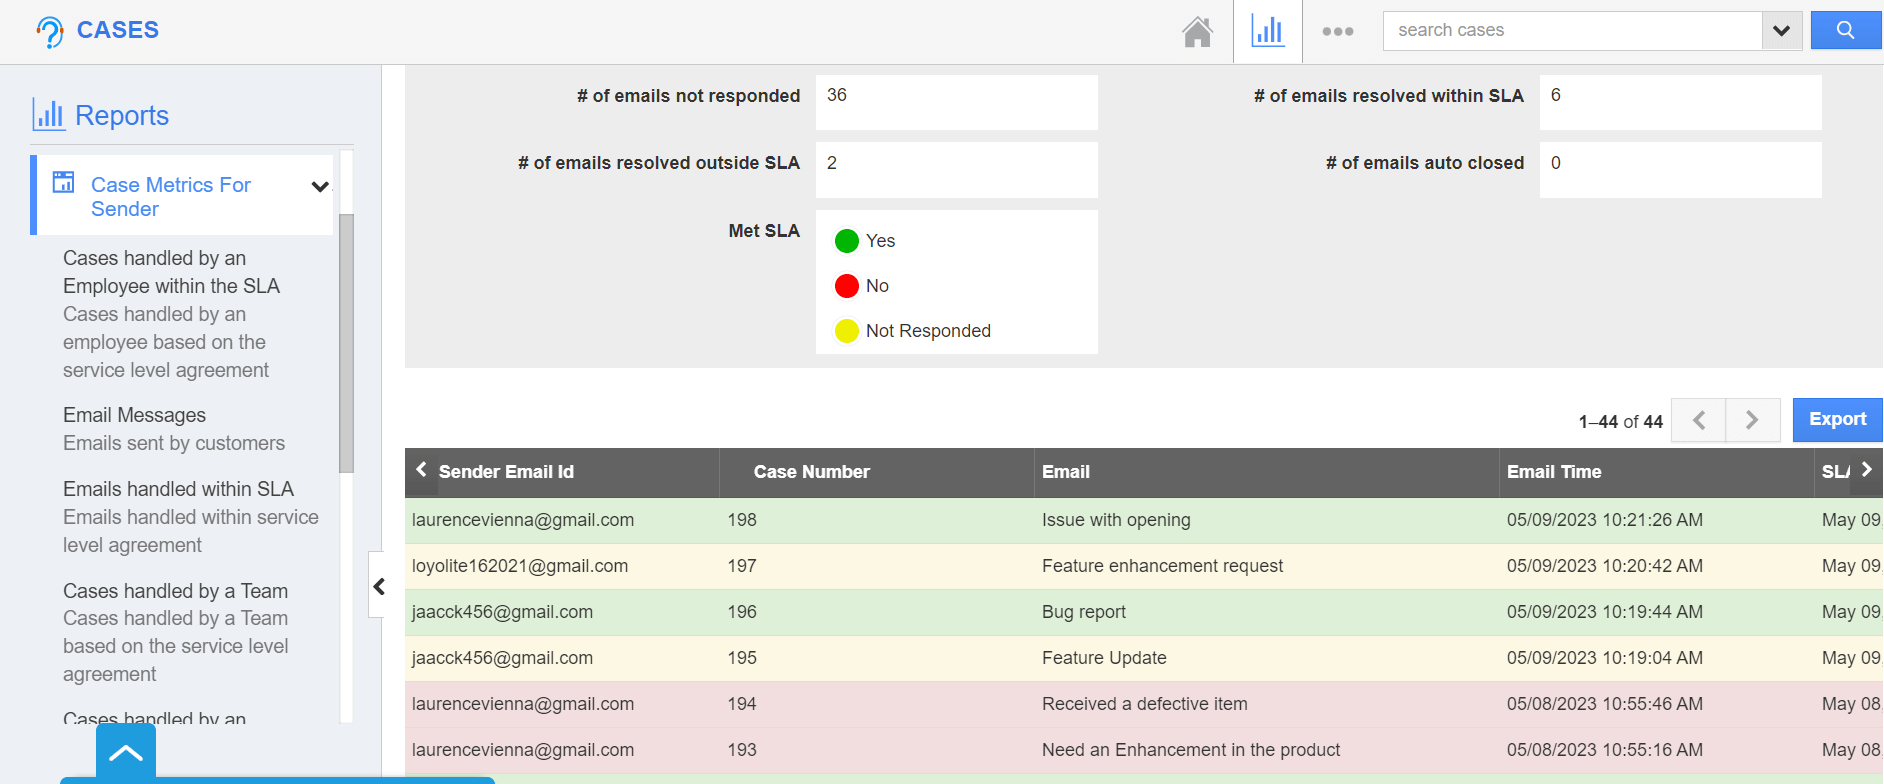1884x784 pixels.
Task: Click email 'Received a defective item'
Action: (x=1144, y=704)
